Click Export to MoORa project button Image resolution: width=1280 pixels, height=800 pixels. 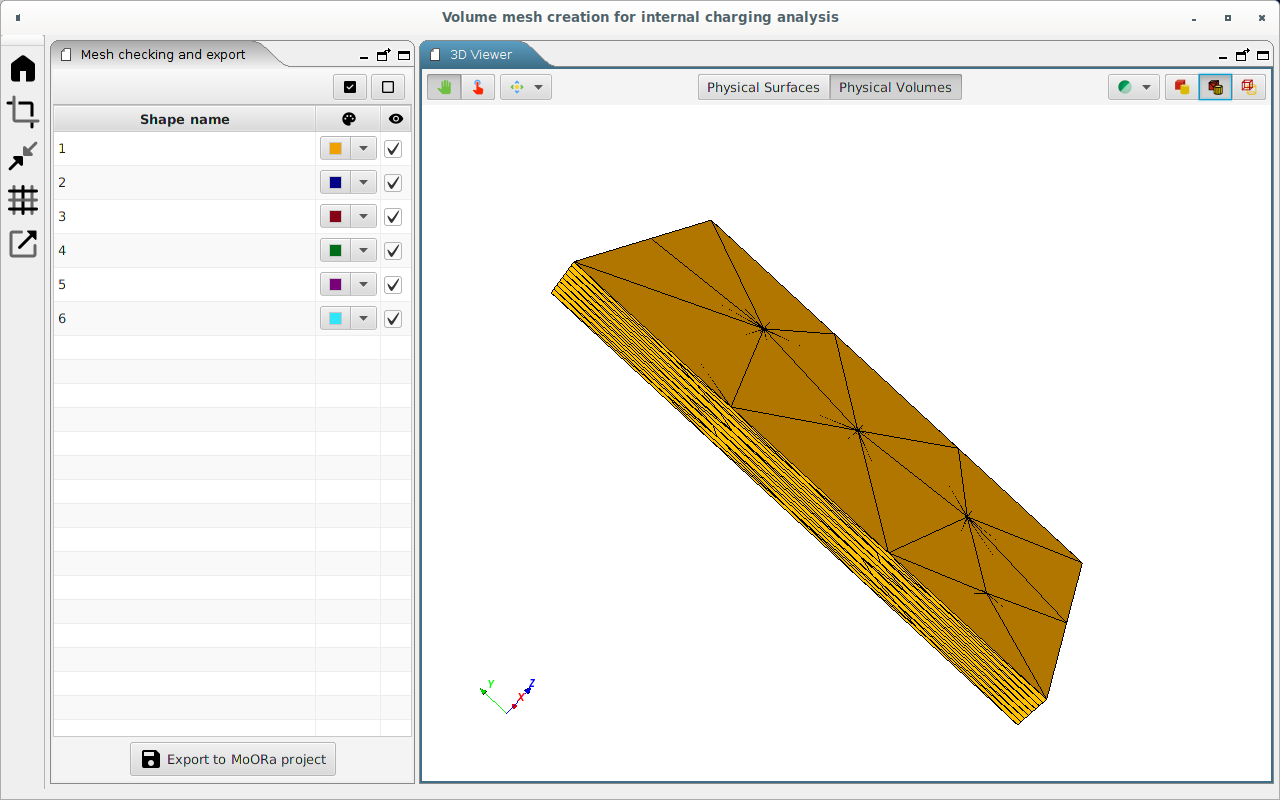pos(233,759)
